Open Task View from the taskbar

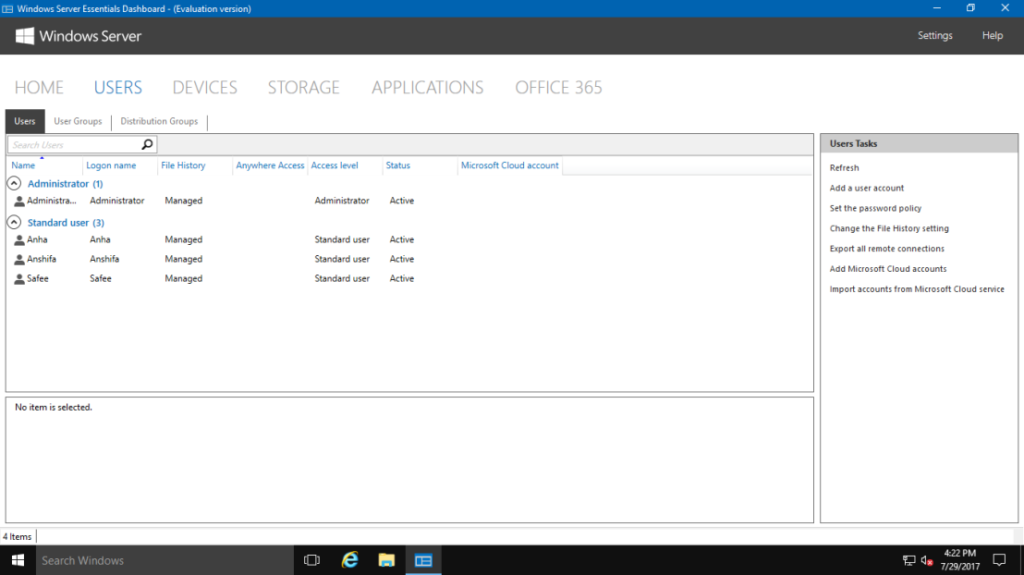point(312,560)
